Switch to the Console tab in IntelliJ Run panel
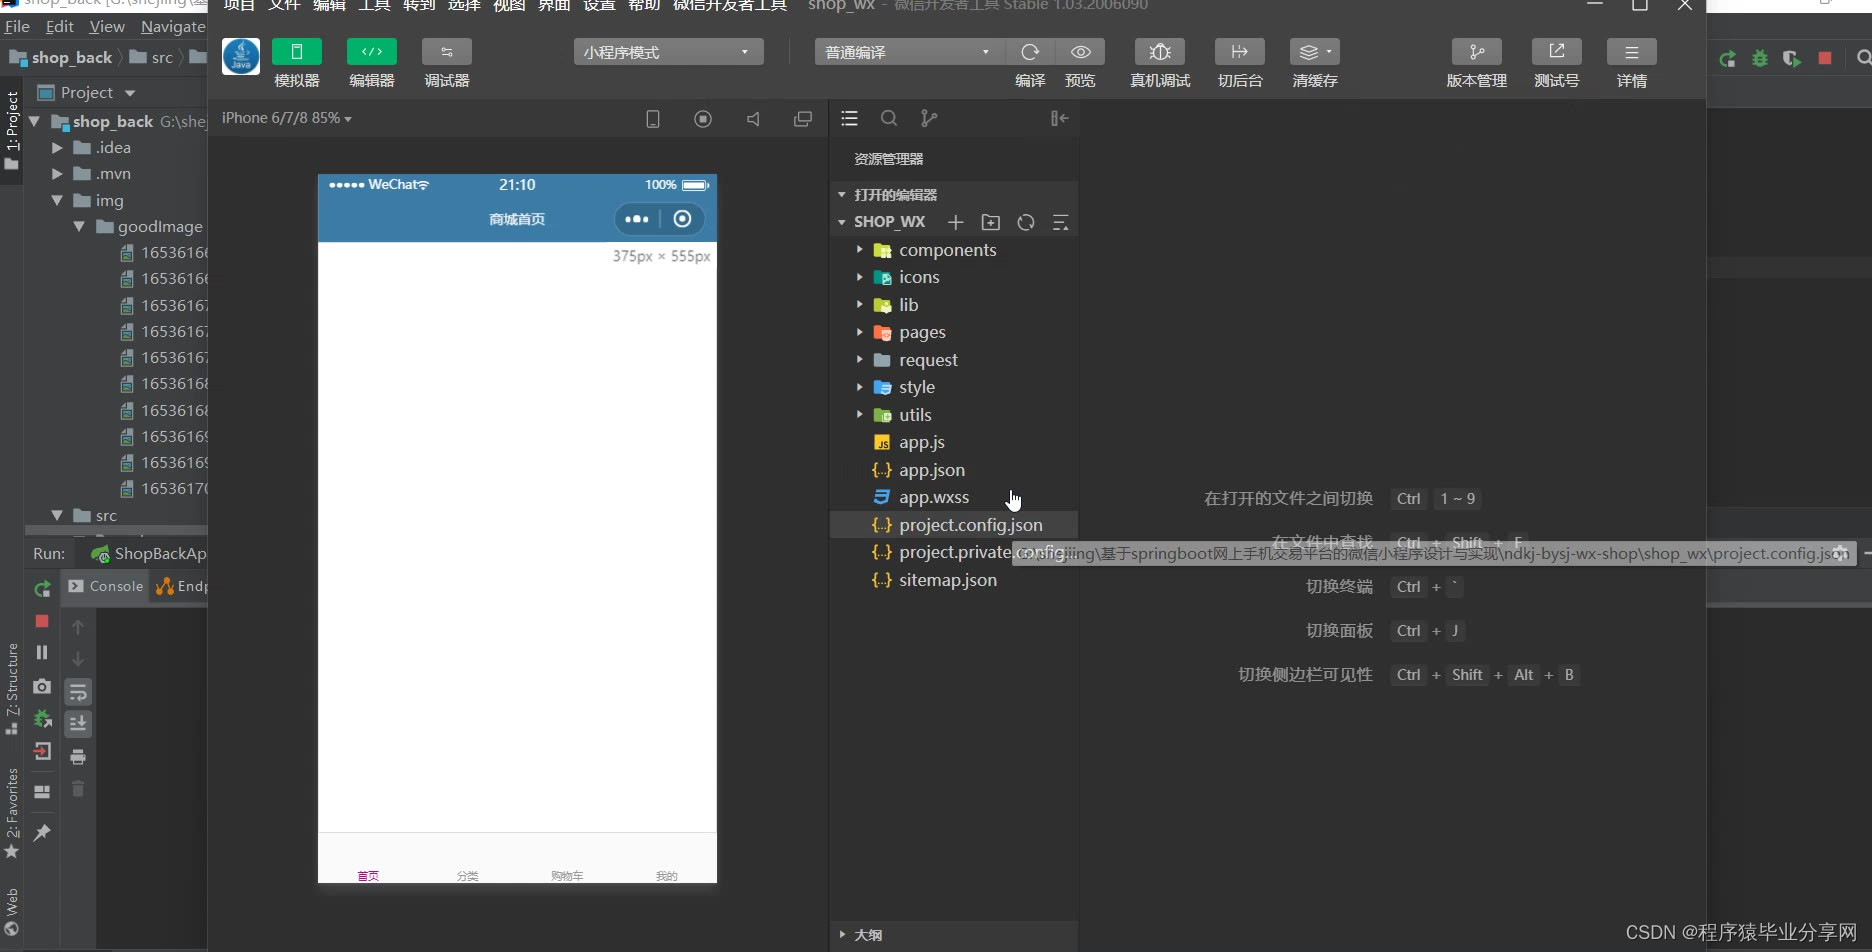Image resolution: width=1872 pixels, height=952 pixels. tap(106, 586)
